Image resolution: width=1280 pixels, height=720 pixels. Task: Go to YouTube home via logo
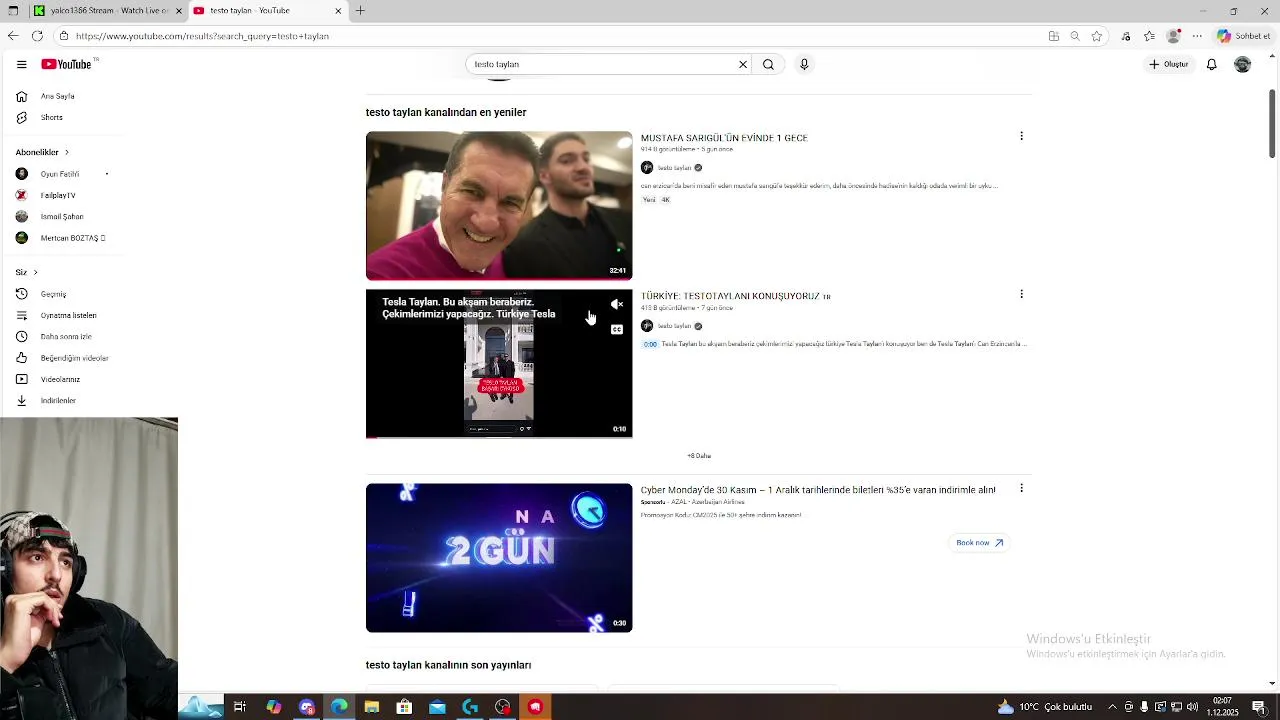click(67, 64)
